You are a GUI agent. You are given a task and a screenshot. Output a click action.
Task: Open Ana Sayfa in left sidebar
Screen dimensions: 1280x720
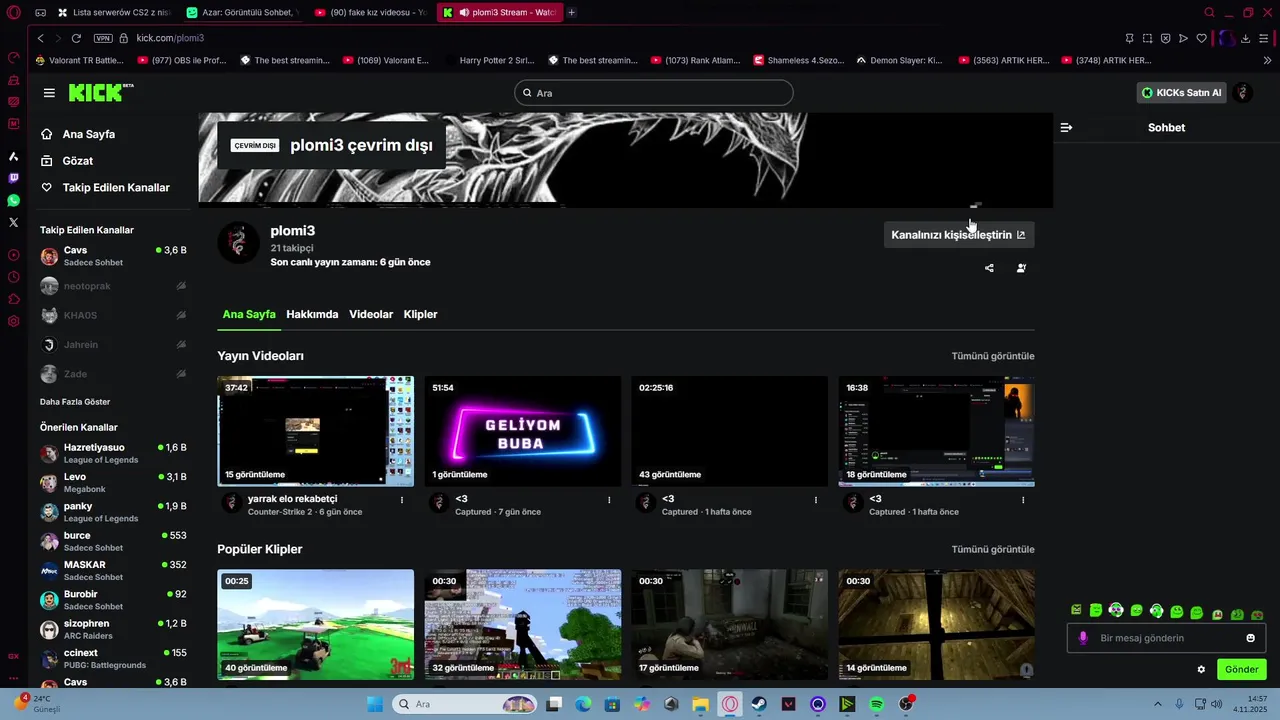(x=78, y=134)
